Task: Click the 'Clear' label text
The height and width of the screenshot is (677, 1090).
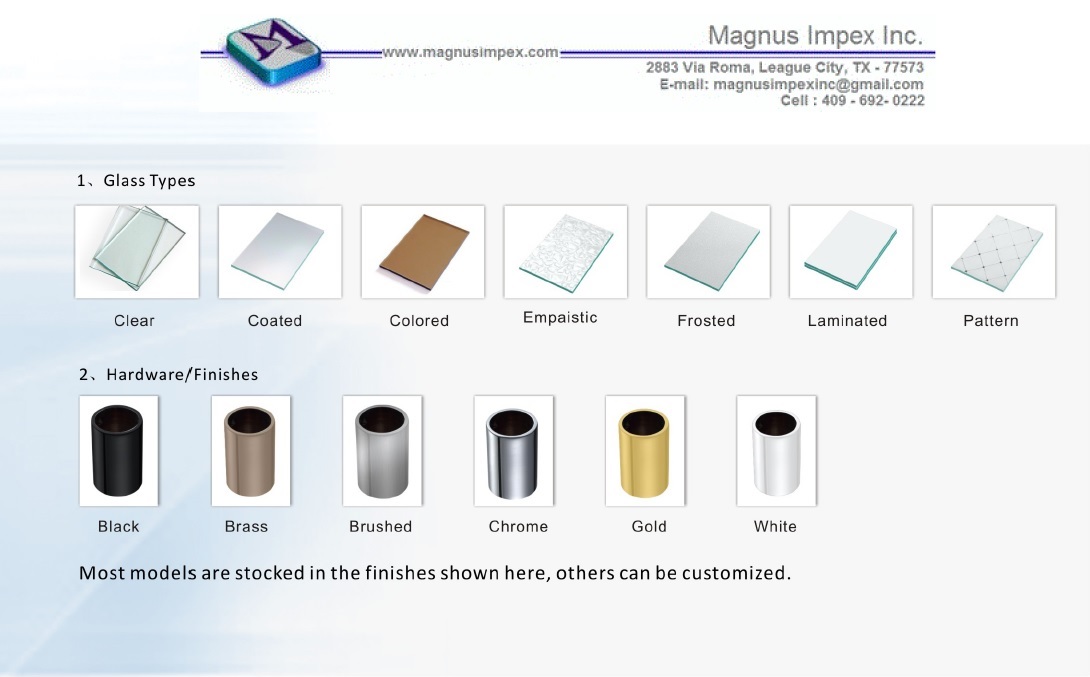Action: pyautogui.click(x=134, y=320)
